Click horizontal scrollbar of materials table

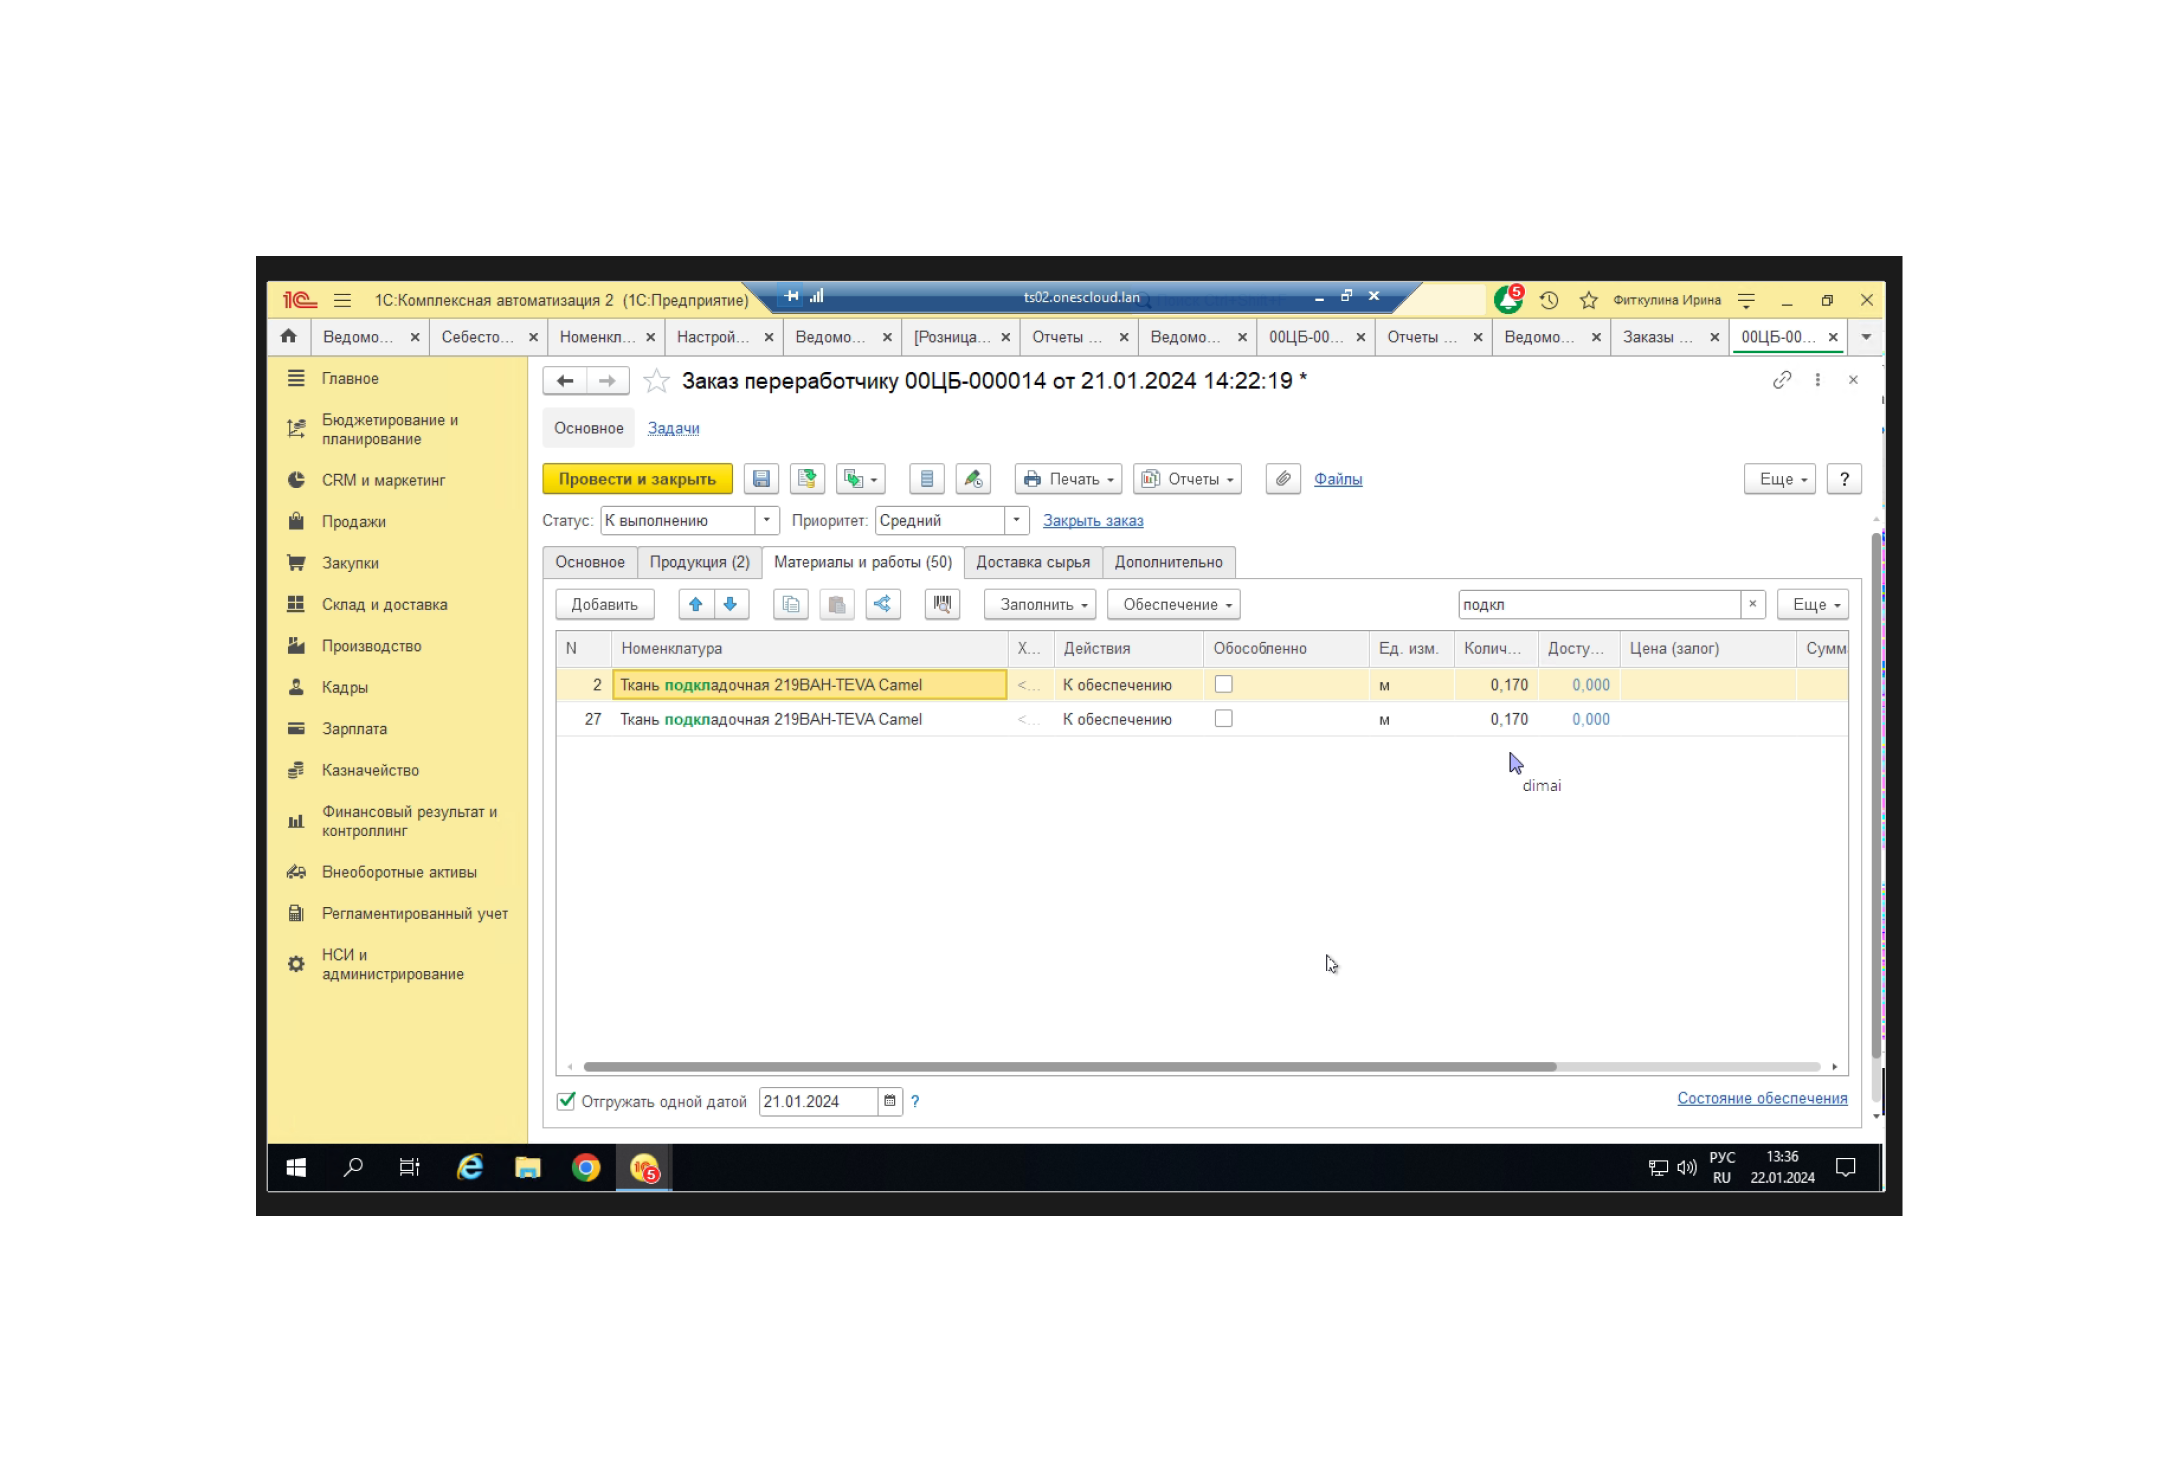1069,1067
